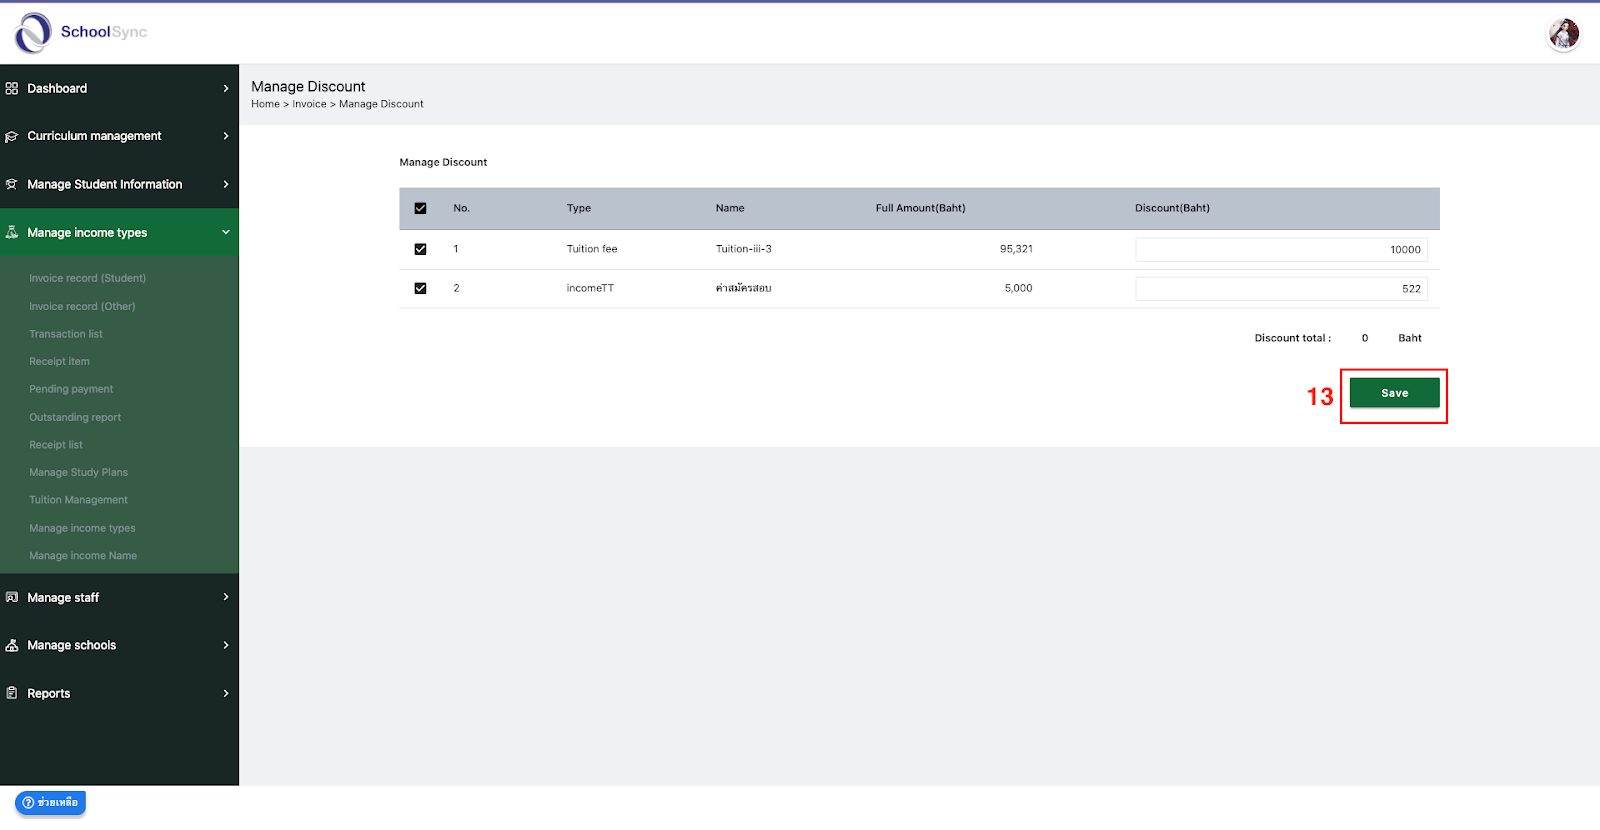Uncheck the incomeTT row checkbox
Screen dimensions: 1600x830
[420, 288]
